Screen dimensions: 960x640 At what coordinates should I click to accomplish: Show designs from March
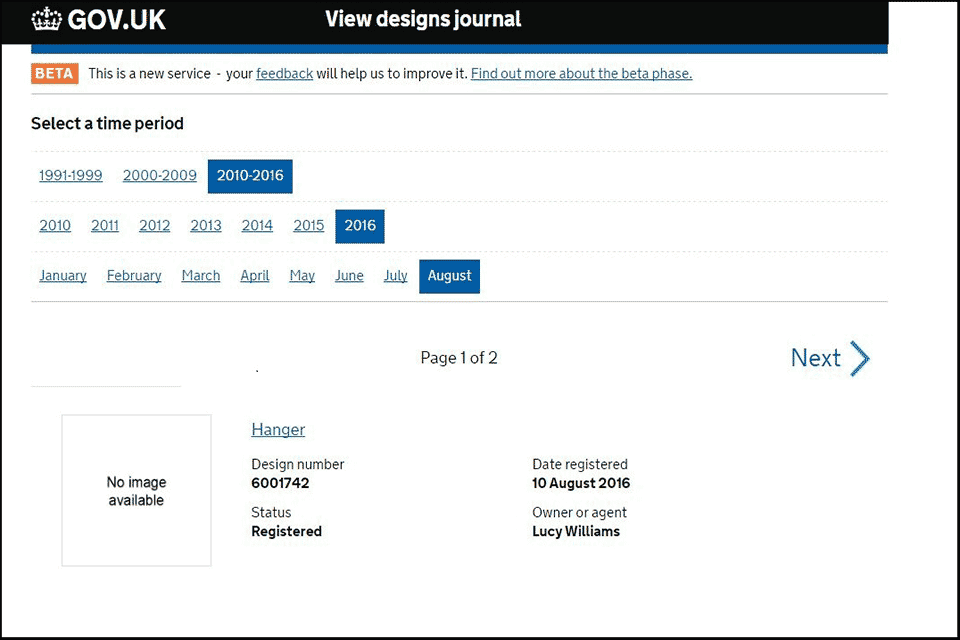pyautogui.click(x=201, y=276)
